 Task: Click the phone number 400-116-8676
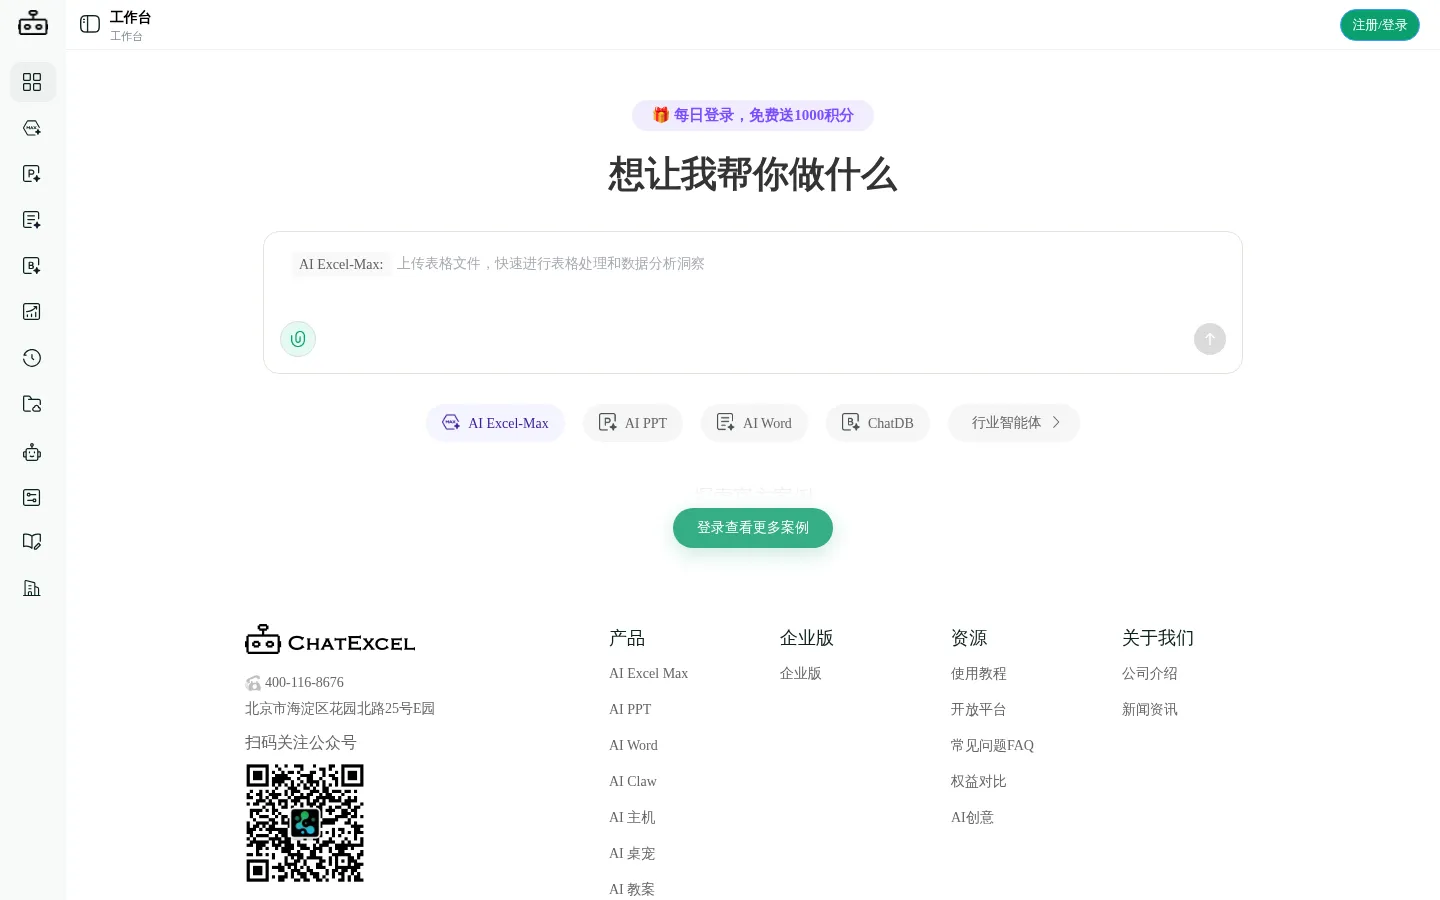click(304, 683)
